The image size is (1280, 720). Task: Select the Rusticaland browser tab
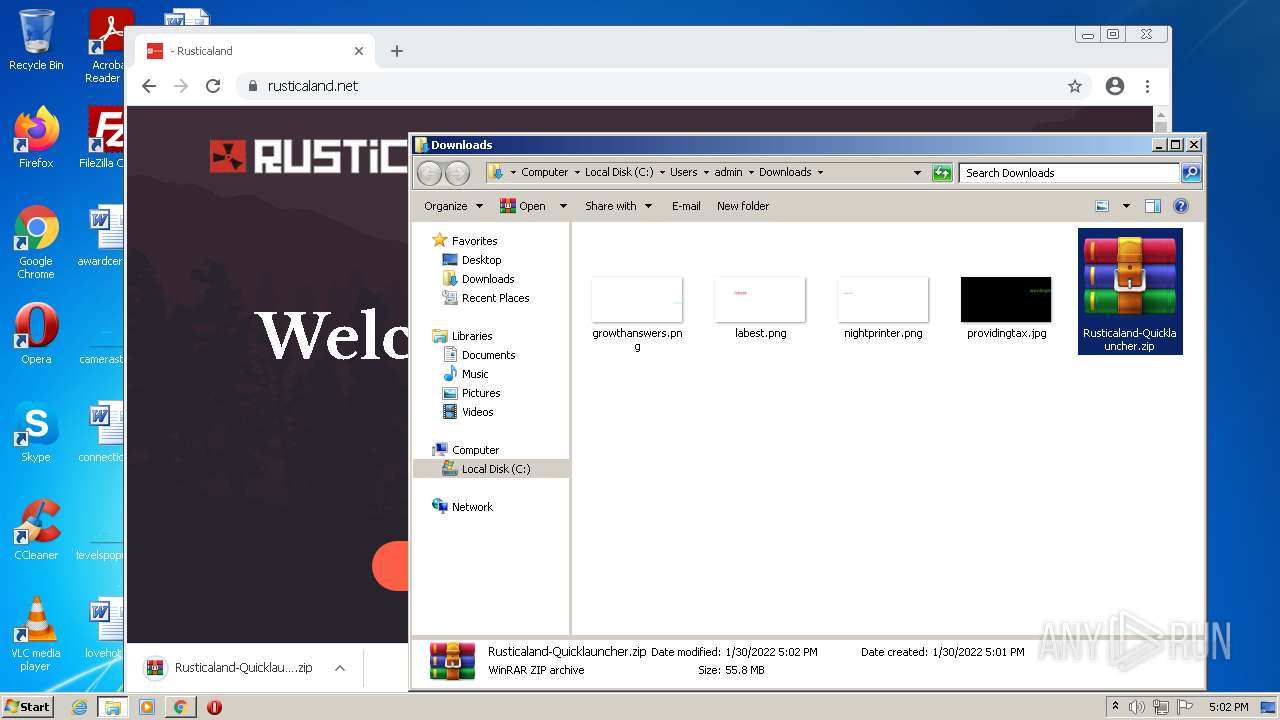[x=255, y=51]
